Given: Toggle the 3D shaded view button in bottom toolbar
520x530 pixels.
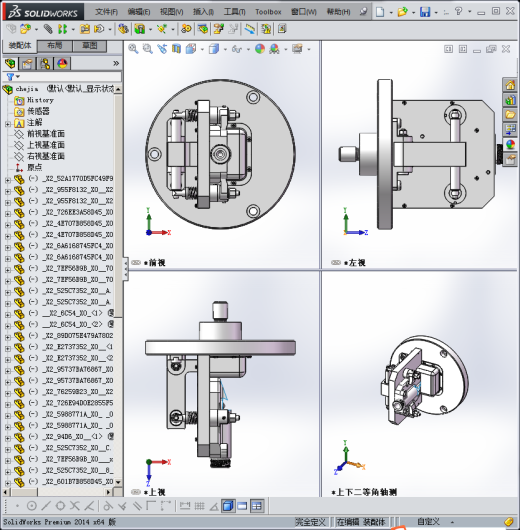Looking at the screenshot, I should pyautogui.click(x=228, y=506).
